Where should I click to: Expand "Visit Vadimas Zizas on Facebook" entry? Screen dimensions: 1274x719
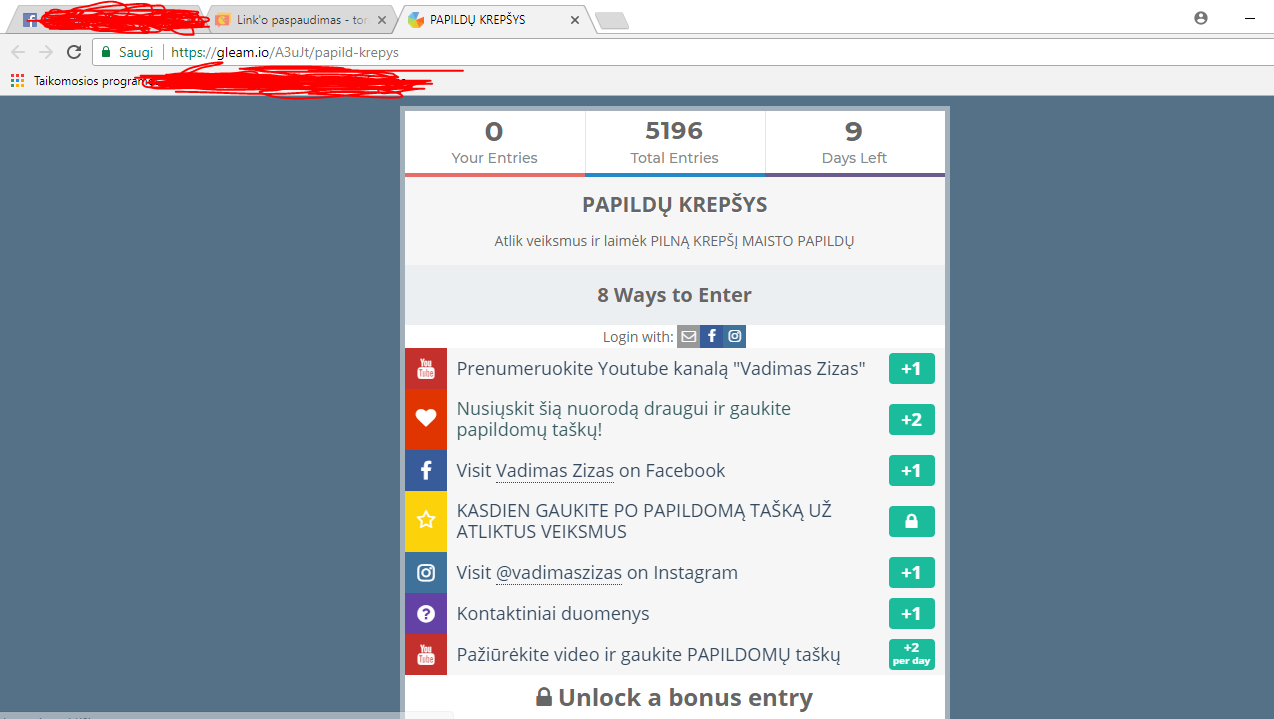pyautogui.click(x=675, y=470)
